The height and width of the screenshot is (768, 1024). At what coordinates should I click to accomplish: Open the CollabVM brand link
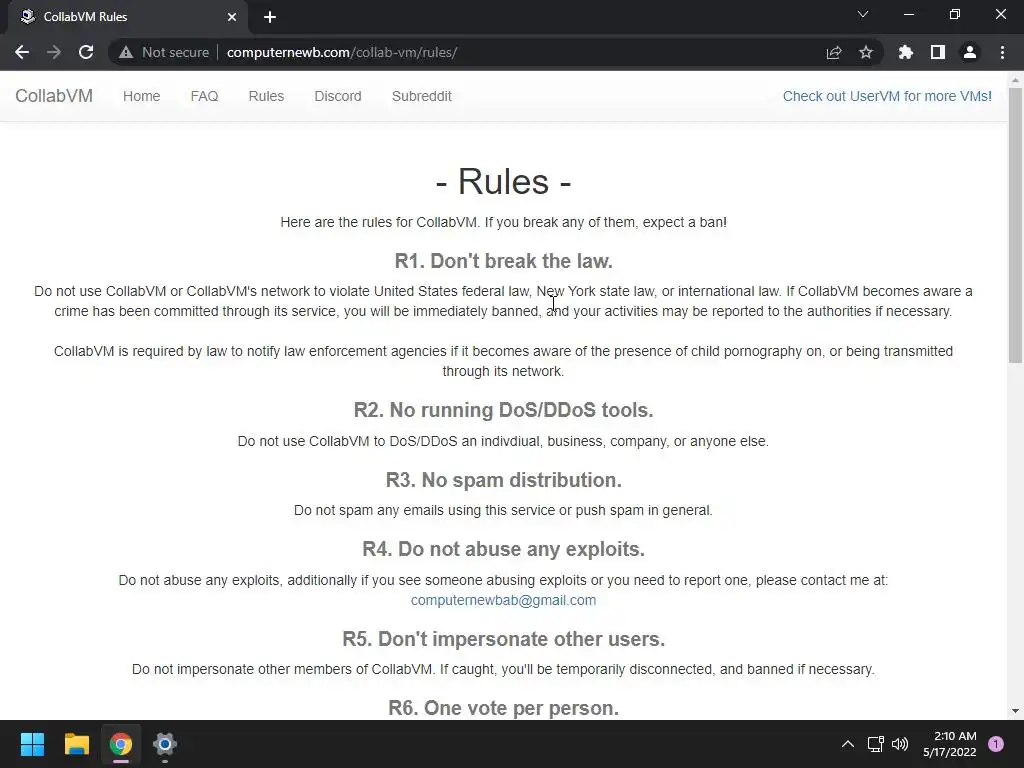[x=54, y=96]
